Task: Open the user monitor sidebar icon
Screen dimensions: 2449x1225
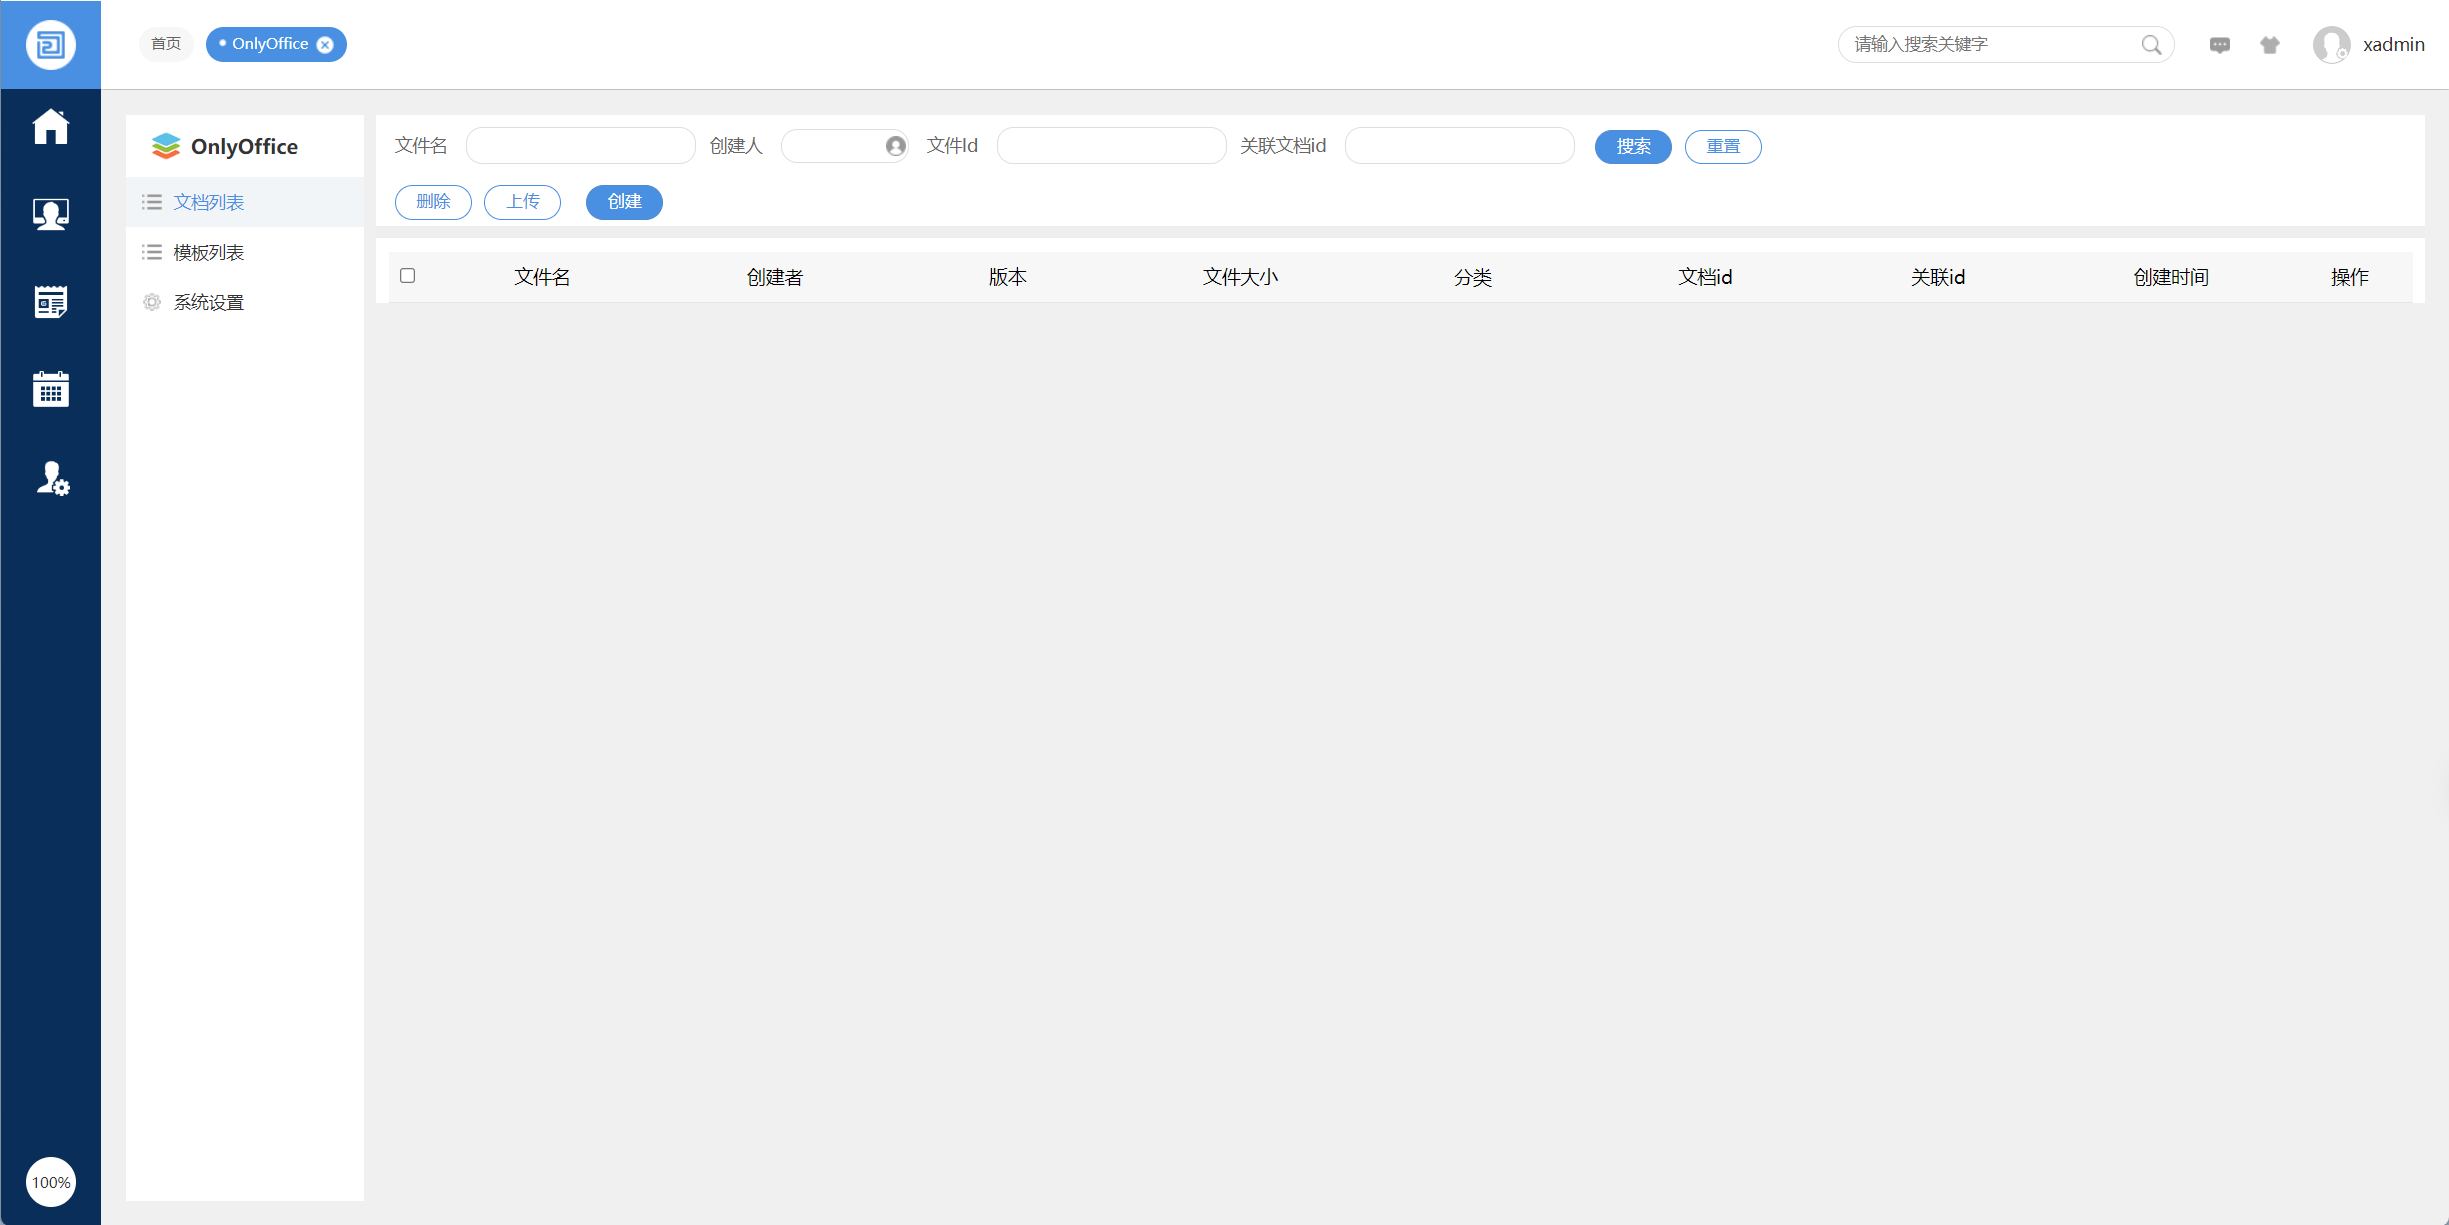Action: [x=50, y=214]
